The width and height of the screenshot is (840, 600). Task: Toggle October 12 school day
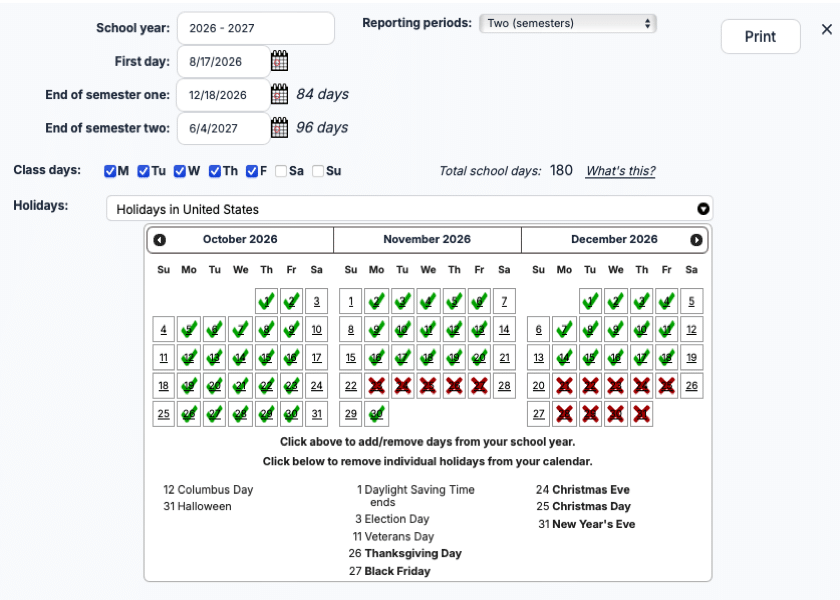tap(189, 357)
